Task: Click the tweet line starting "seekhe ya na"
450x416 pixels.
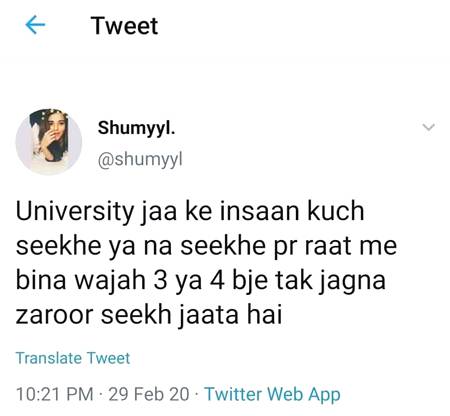Action: click(206, 247)
